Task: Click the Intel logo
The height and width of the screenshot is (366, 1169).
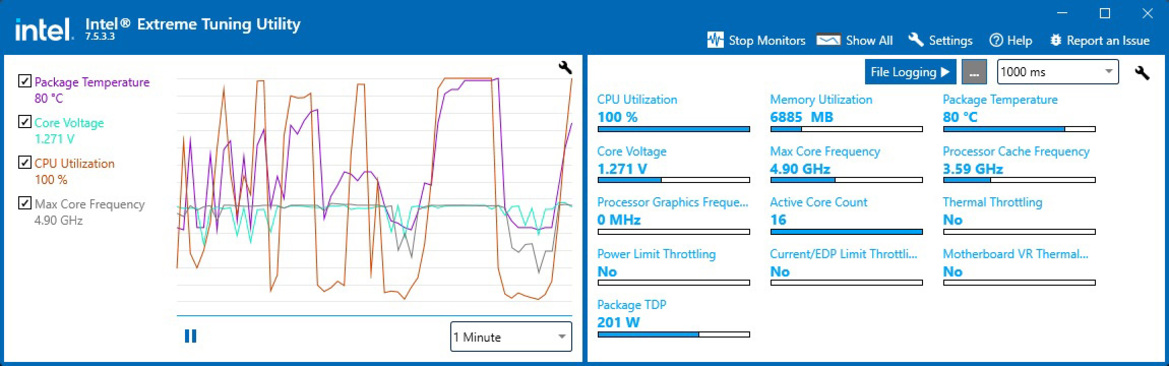Action: [x=44, y=30]
